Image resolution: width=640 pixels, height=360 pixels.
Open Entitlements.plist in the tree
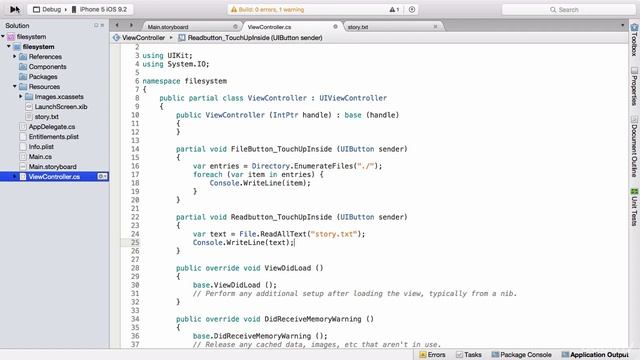(53, 137)
